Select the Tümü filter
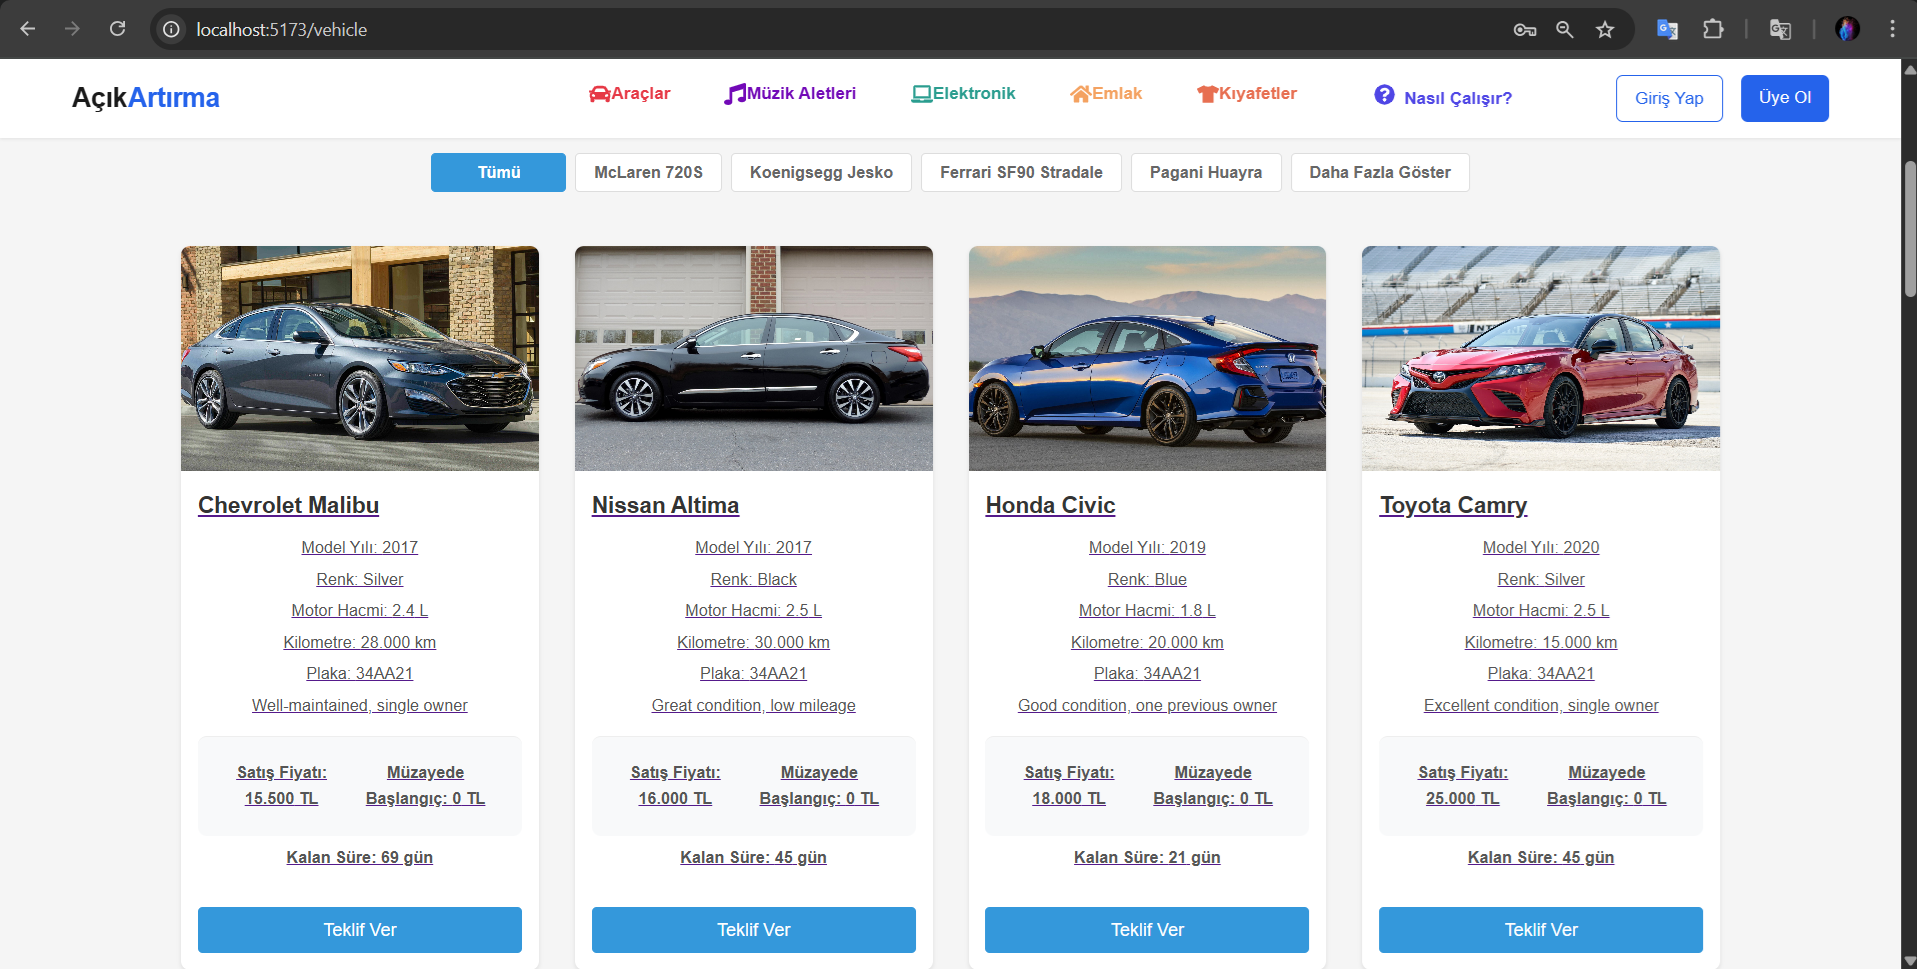This screenshot has width=1917, height=969. pyautogui.click(x=498, y=172)
